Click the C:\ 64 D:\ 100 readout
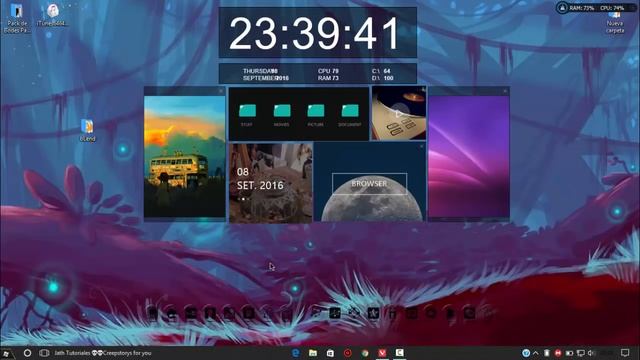The width and height of the screenshot is (640, 360). 382,74
